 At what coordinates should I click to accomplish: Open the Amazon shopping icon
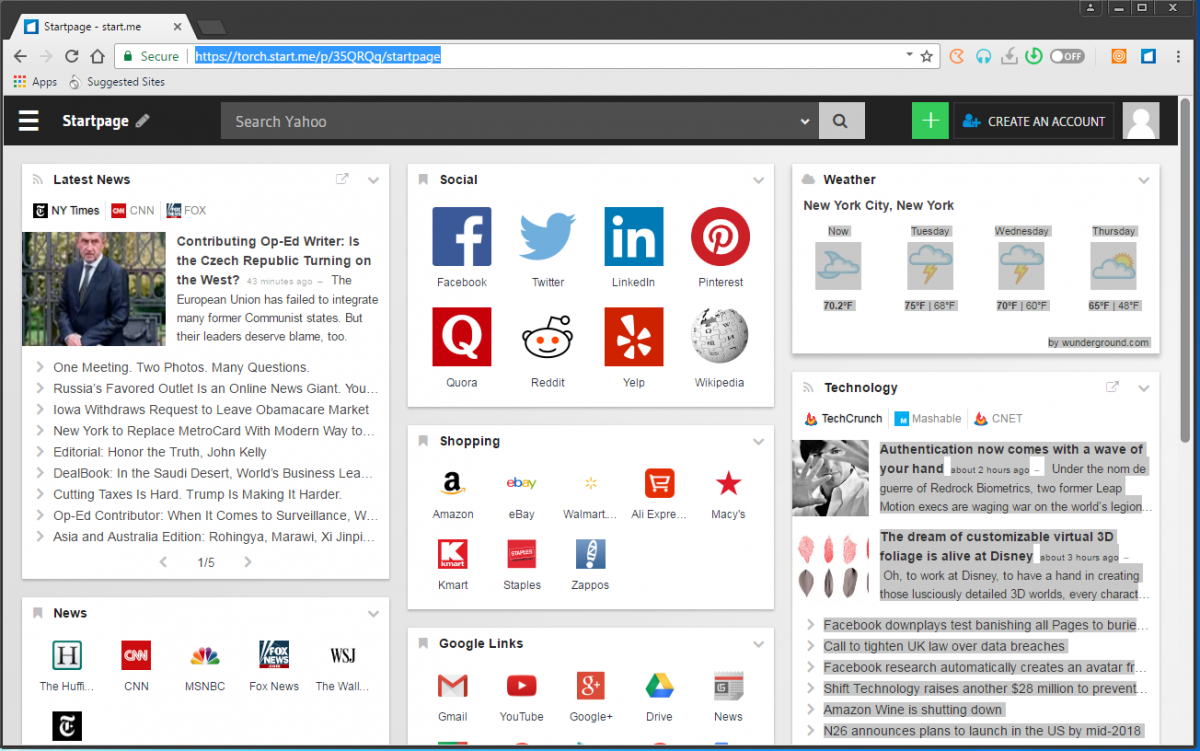pyautogui.click(x=452, y=484)
